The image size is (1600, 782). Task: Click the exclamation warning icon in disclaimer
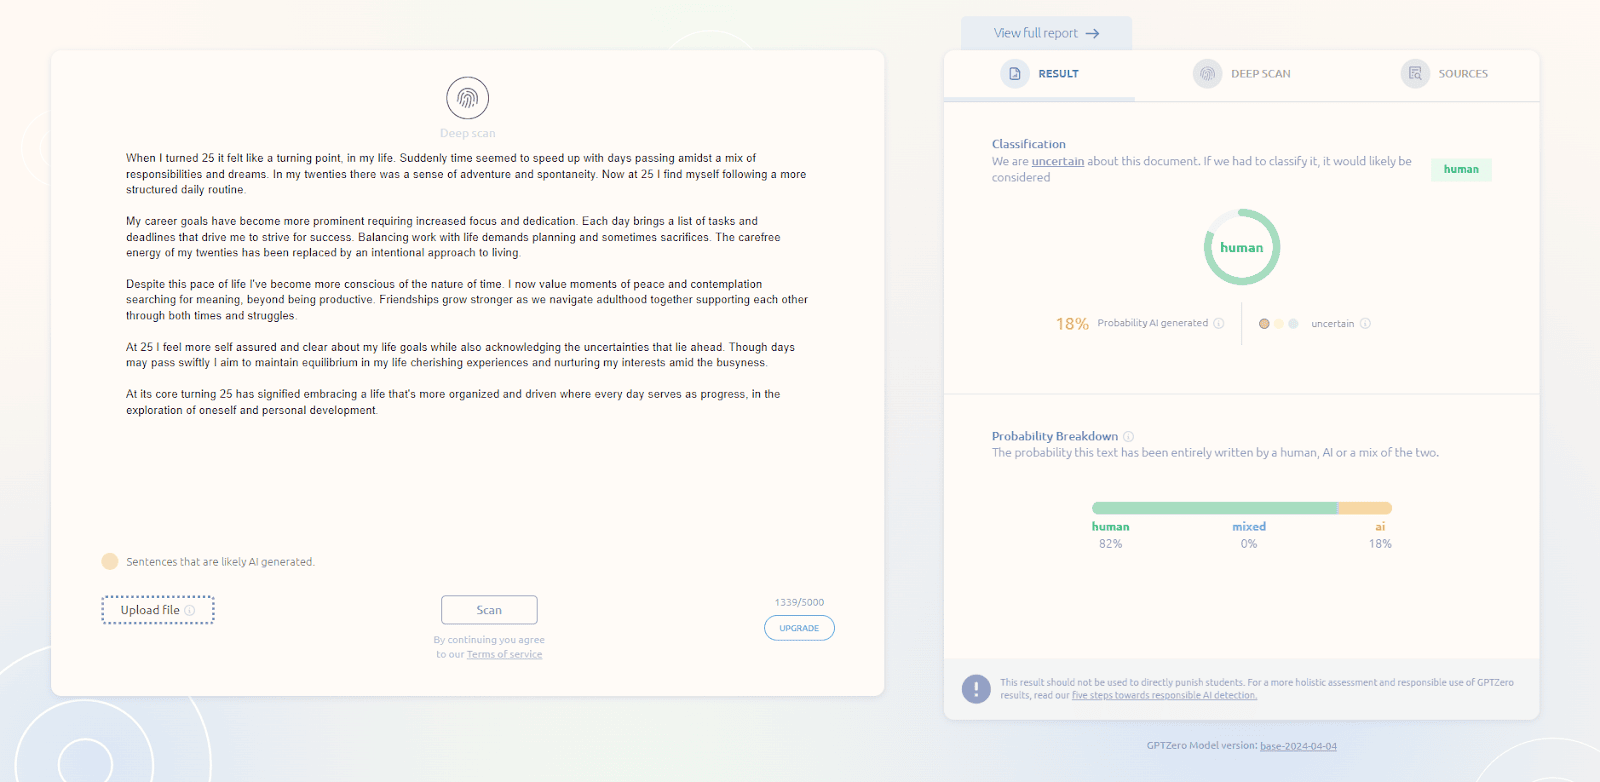pos(976,689)
